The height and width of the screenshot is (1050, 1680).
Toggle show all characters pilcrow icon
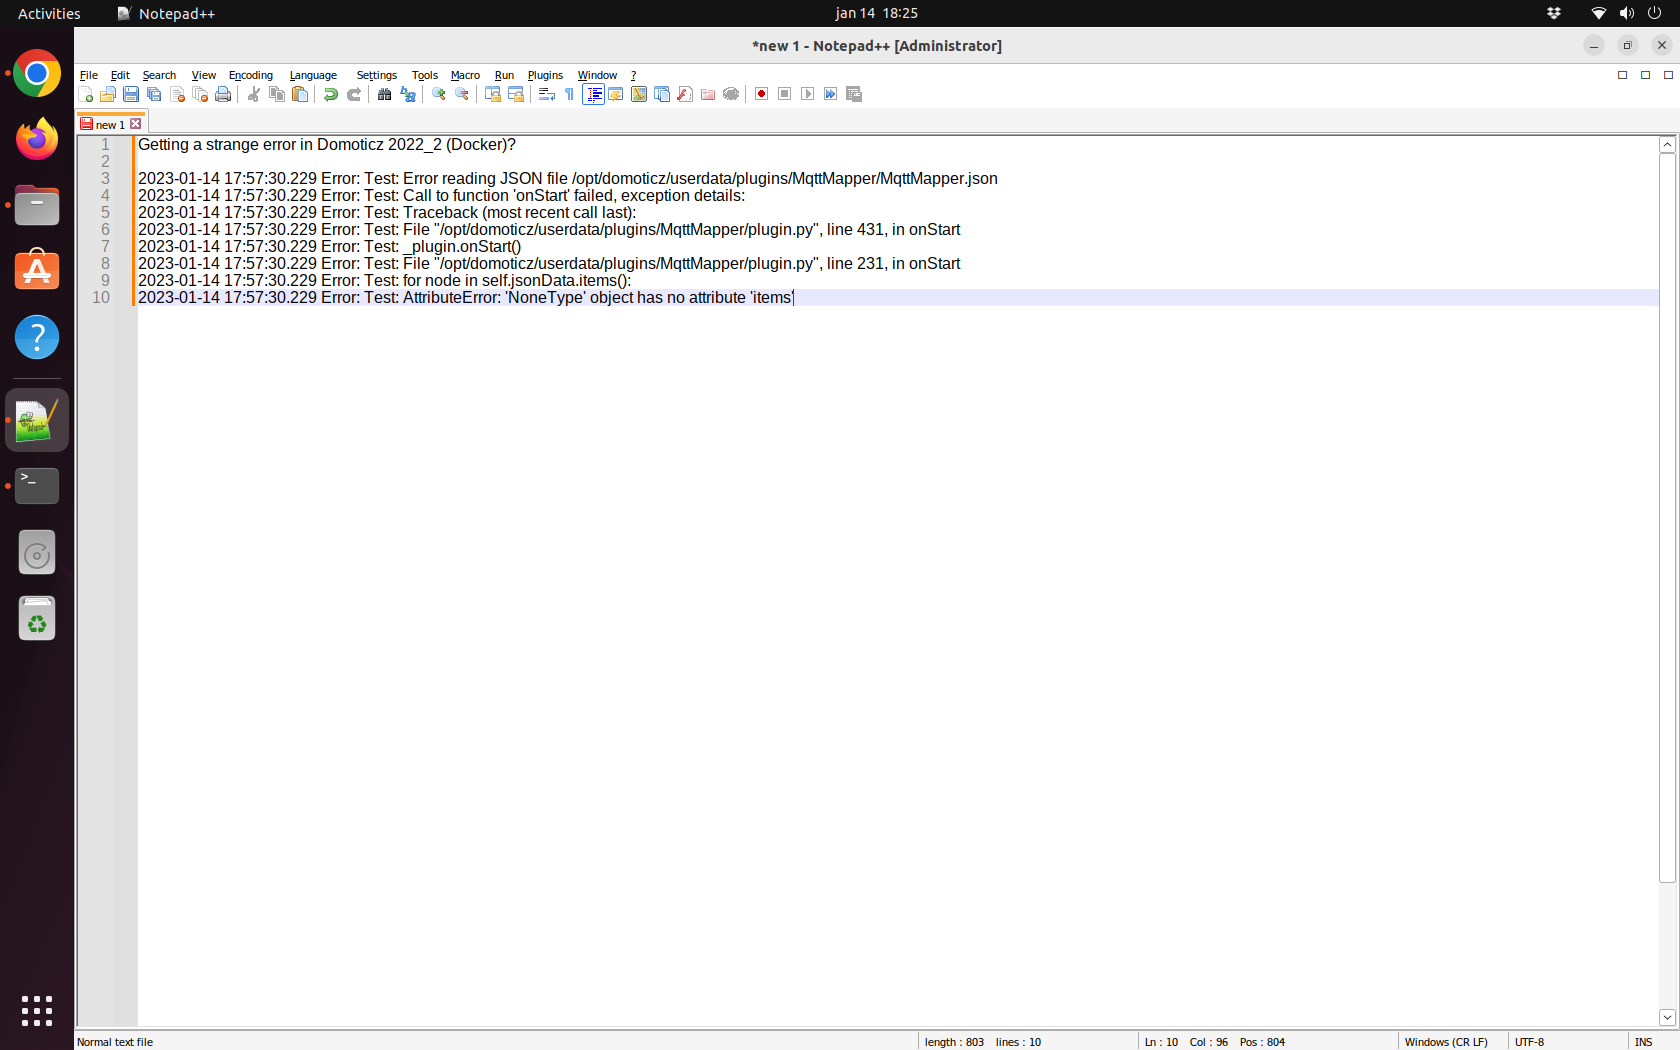click(570, 94)
